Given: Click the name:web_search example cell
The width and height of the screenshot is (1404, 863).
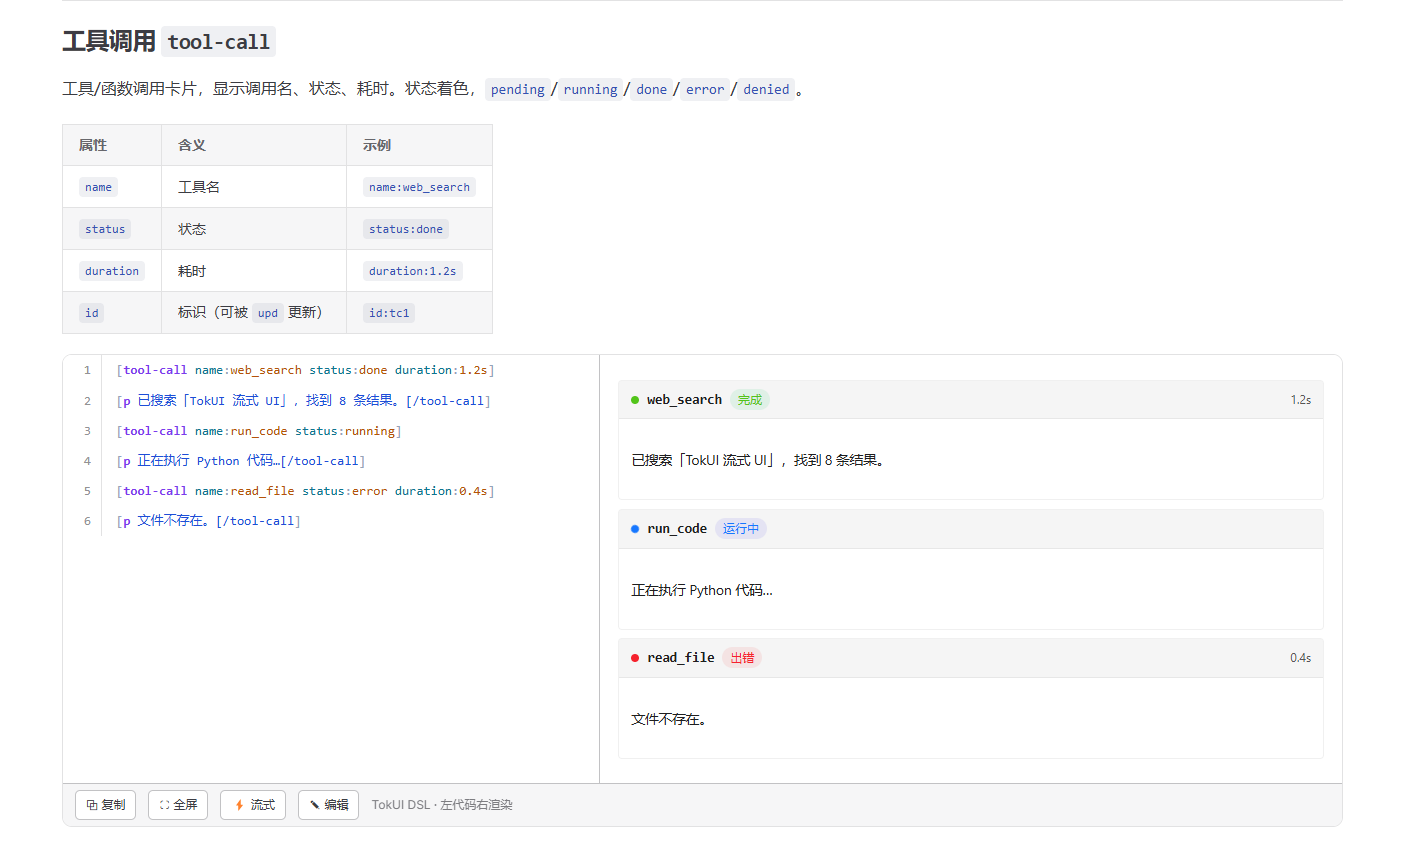Looking at the screenshot, I should [419, 187].
